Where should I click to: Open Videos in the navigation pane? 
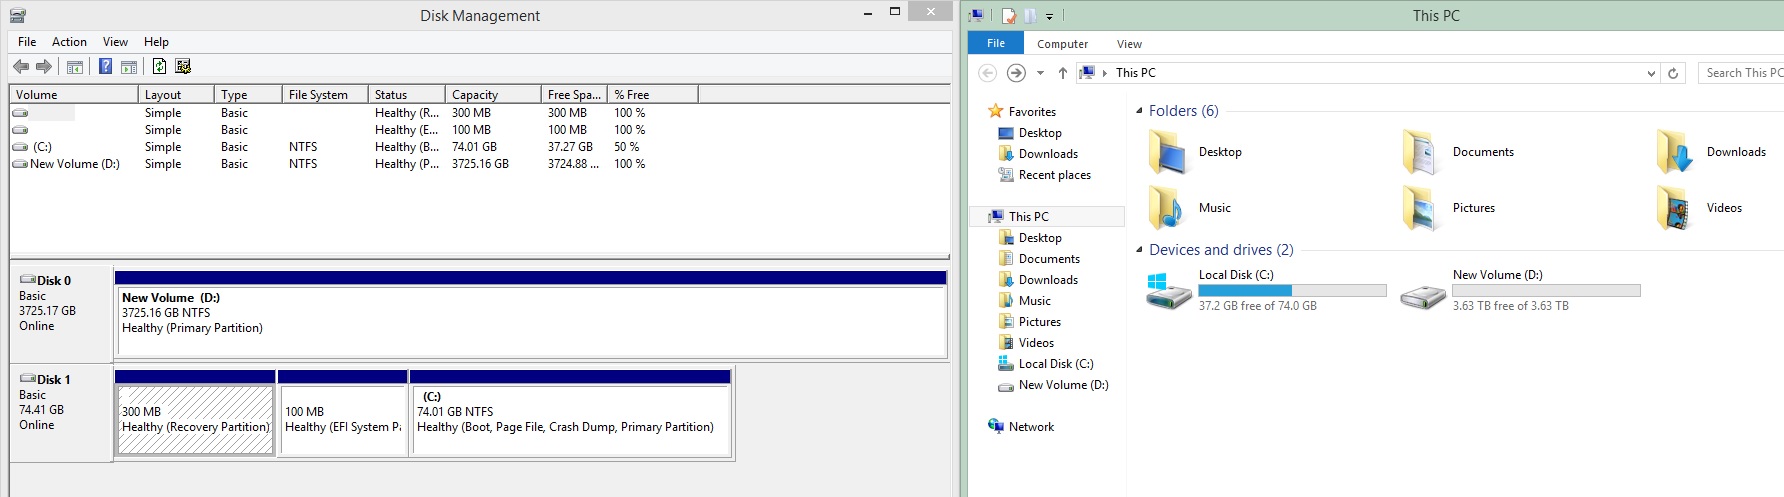coord(1036,343)
